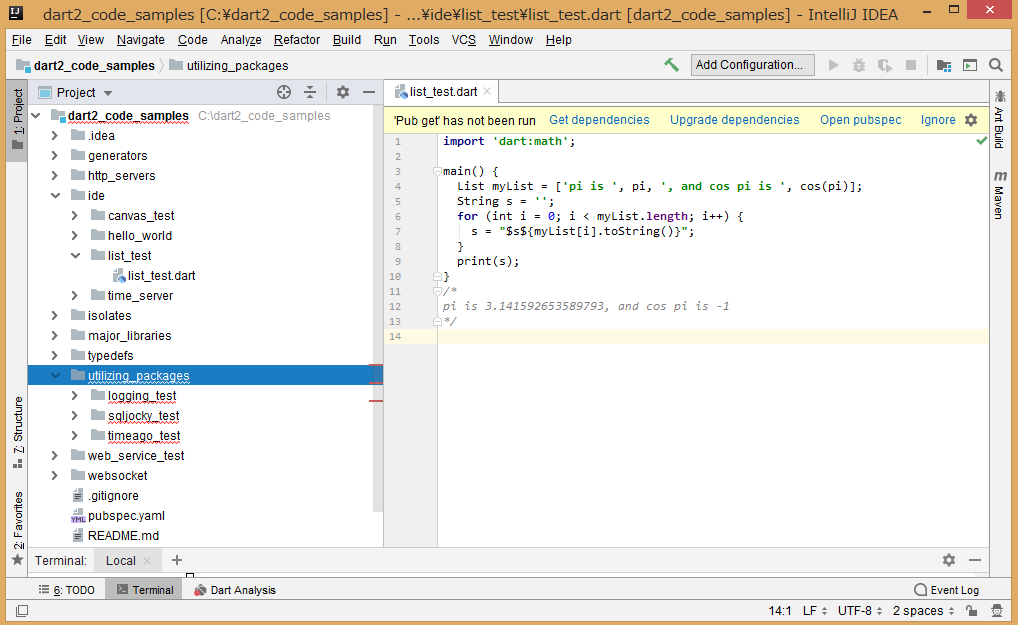Close the Local terminal tab
This screenshot has width=1018, height=625.
pyautogui.click(x=147, y=561)
